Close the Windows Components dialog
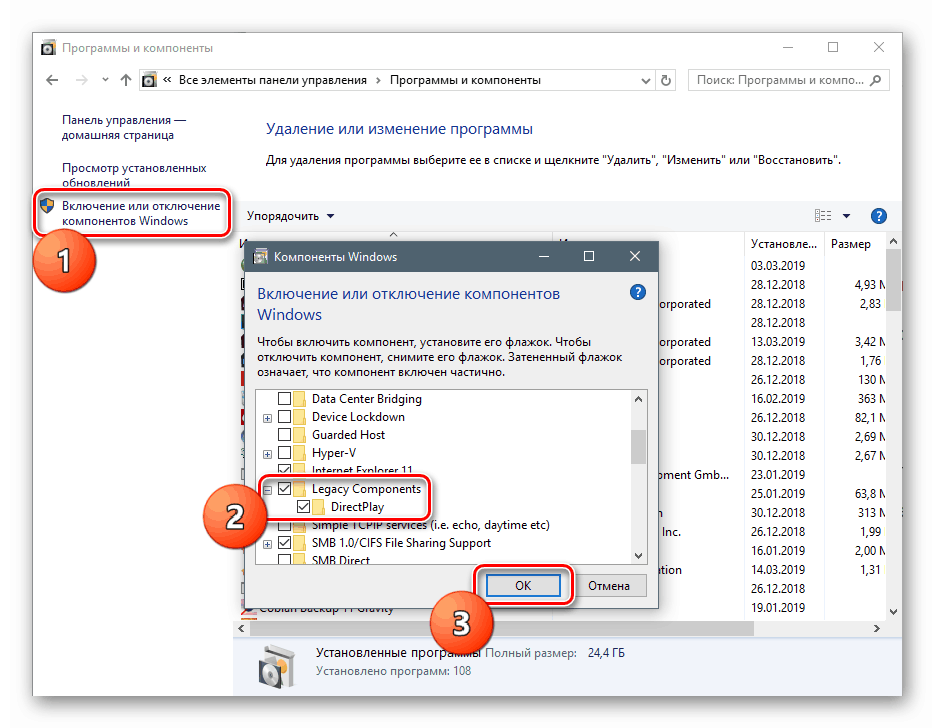This screenshot has height=728, width=935. click(x=634, y=256)
